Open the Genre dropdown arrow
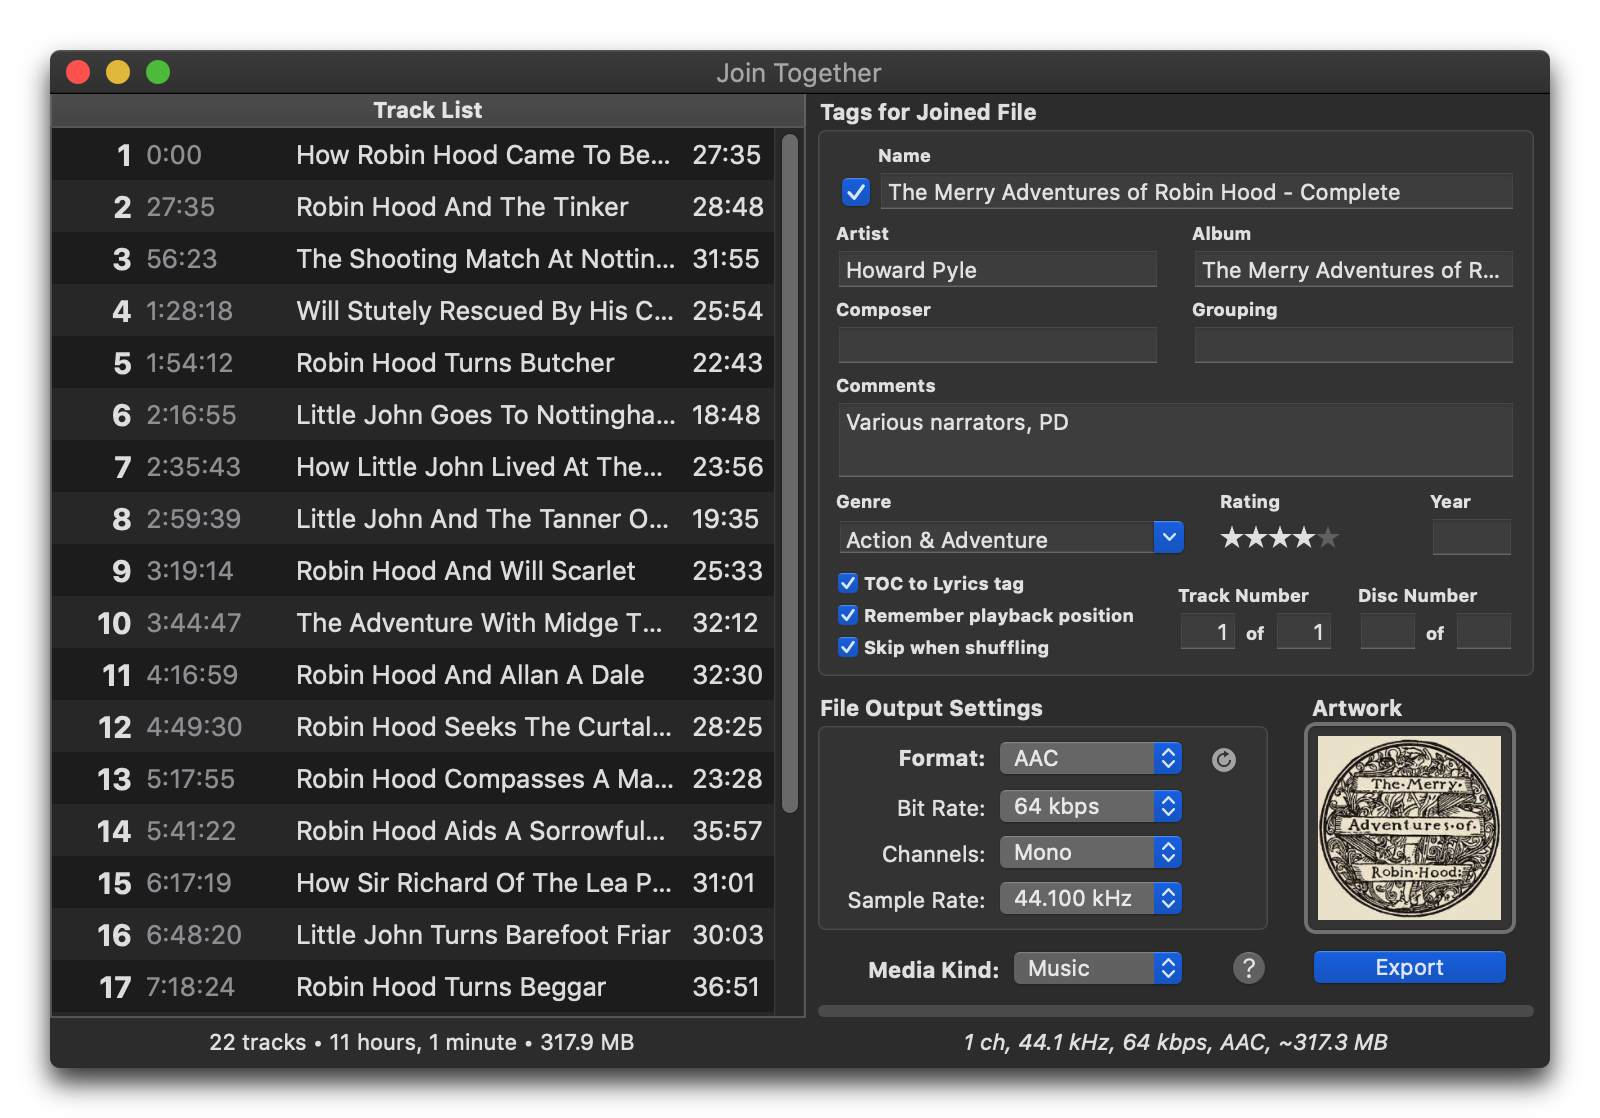 point(1168,538)
